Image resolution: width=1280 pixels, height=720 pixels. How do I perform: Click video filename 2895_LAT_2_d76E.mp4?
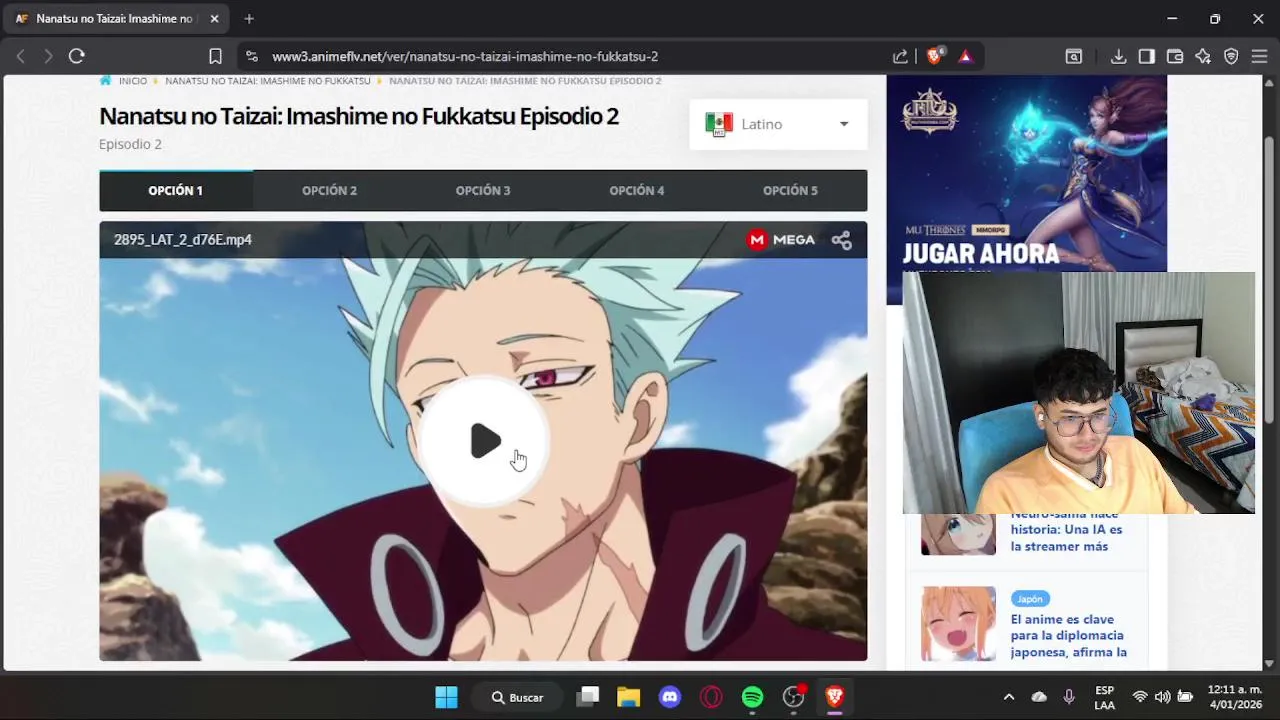tap(183, 240)
